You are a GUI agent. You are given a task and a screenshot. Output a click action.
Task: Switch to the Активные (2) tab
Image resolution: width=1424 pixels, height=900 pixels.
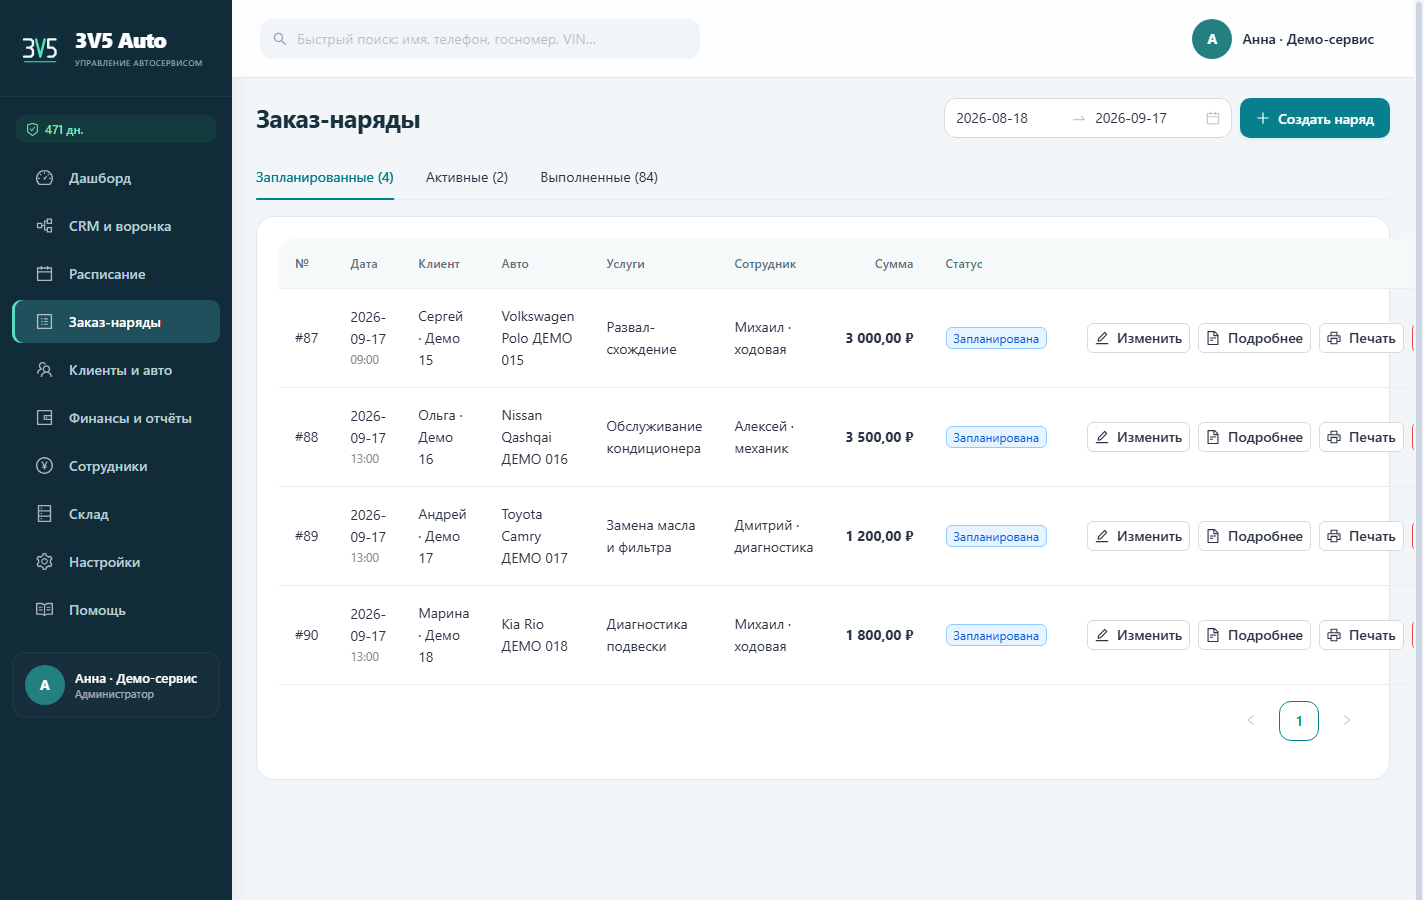tap(467, 177)
